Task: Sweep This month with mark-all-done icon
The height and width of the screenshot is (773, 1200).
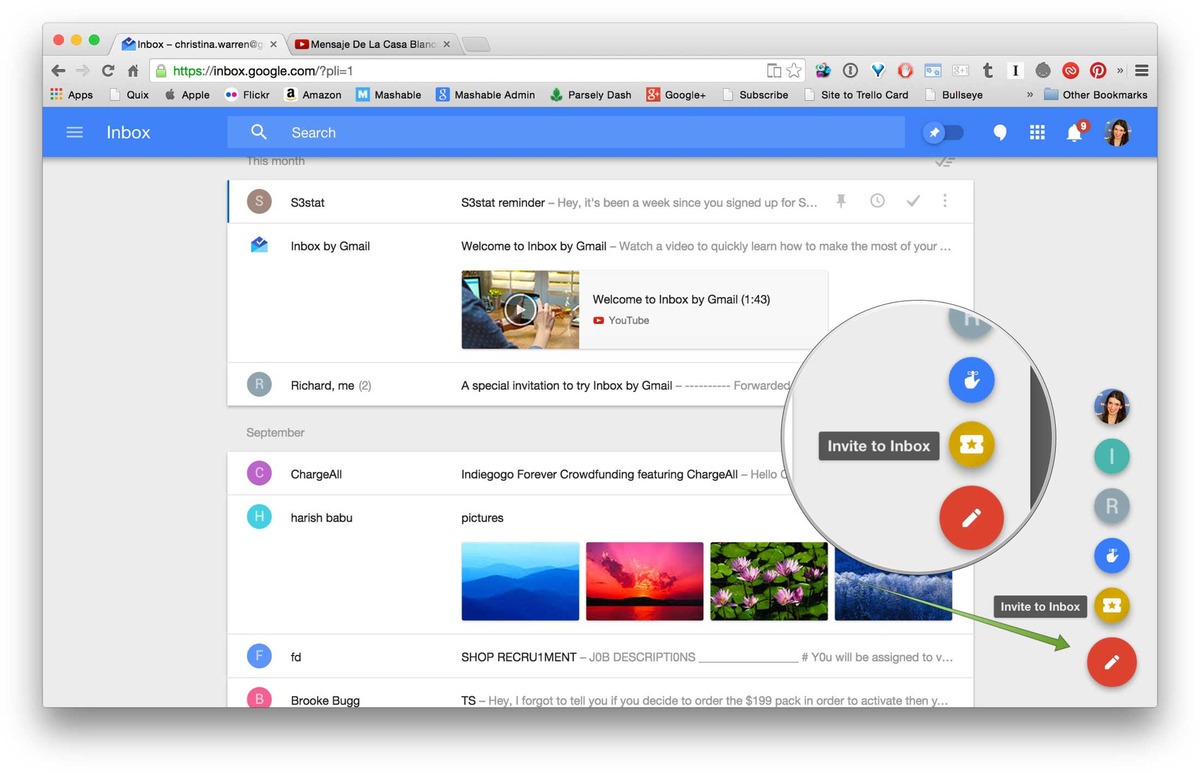Action: 944,161
